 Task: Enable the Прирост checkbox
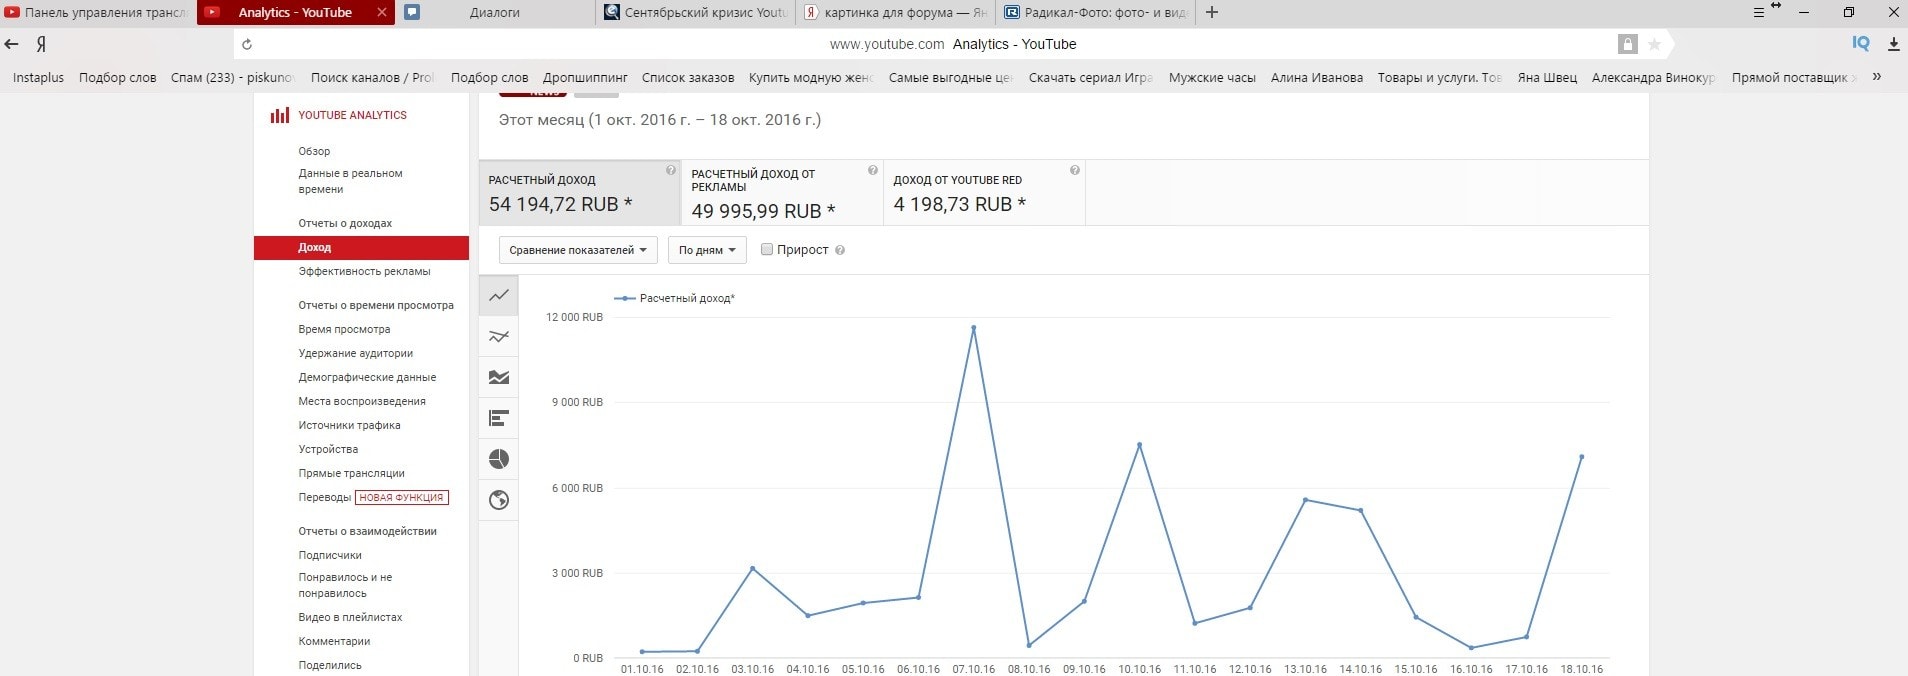(767, 250)
